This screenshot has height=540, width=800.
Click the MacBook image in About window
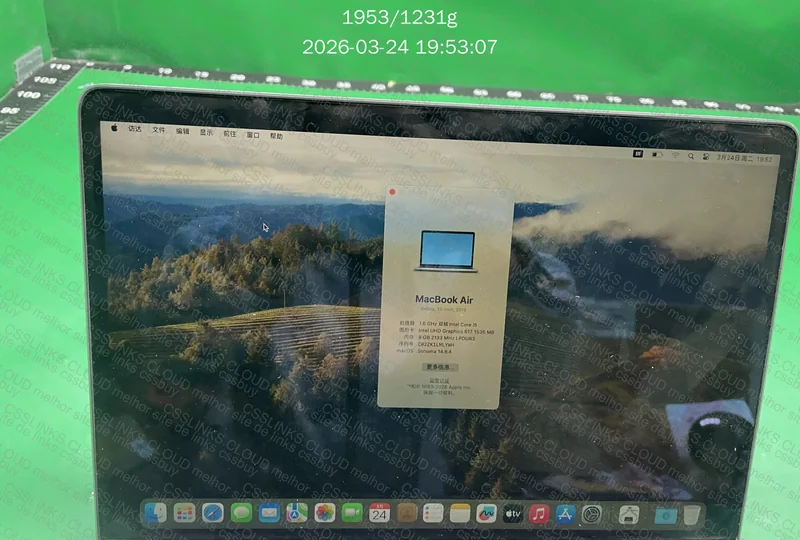[x=447, y=251]
